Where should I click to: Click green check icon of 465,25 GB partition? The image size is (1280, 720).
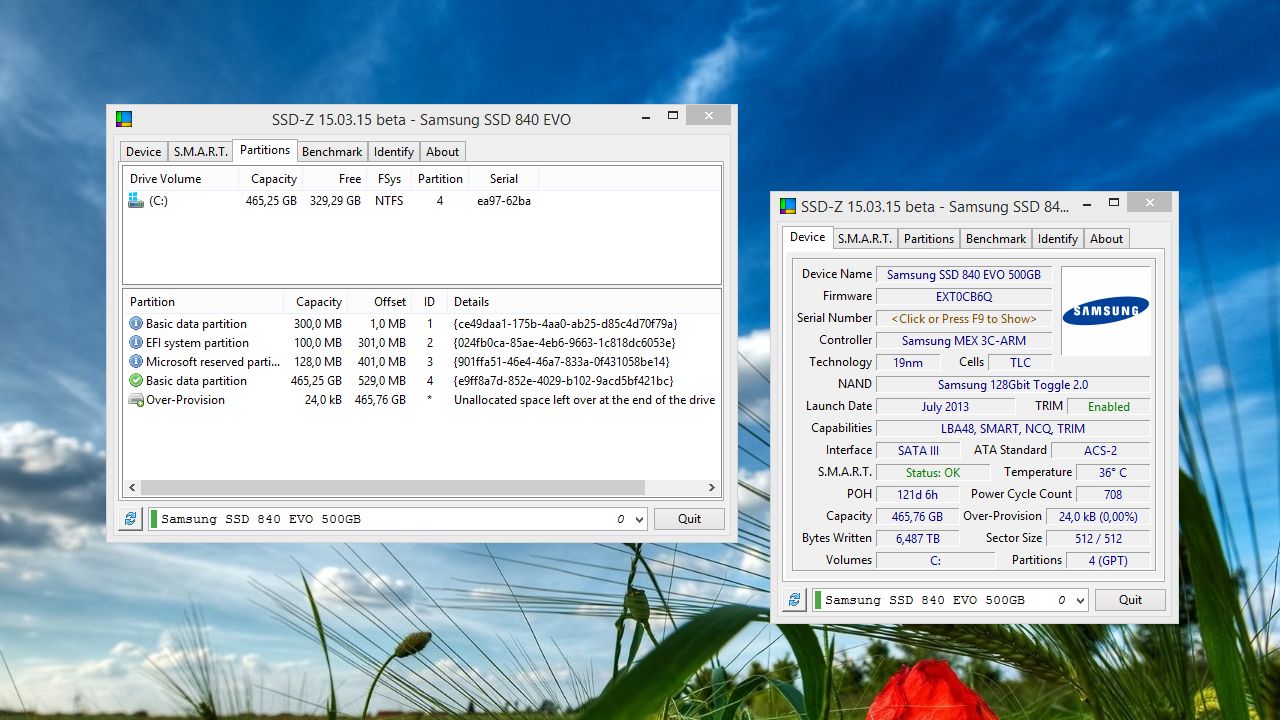pyautogui.click(x=136, y=381)
